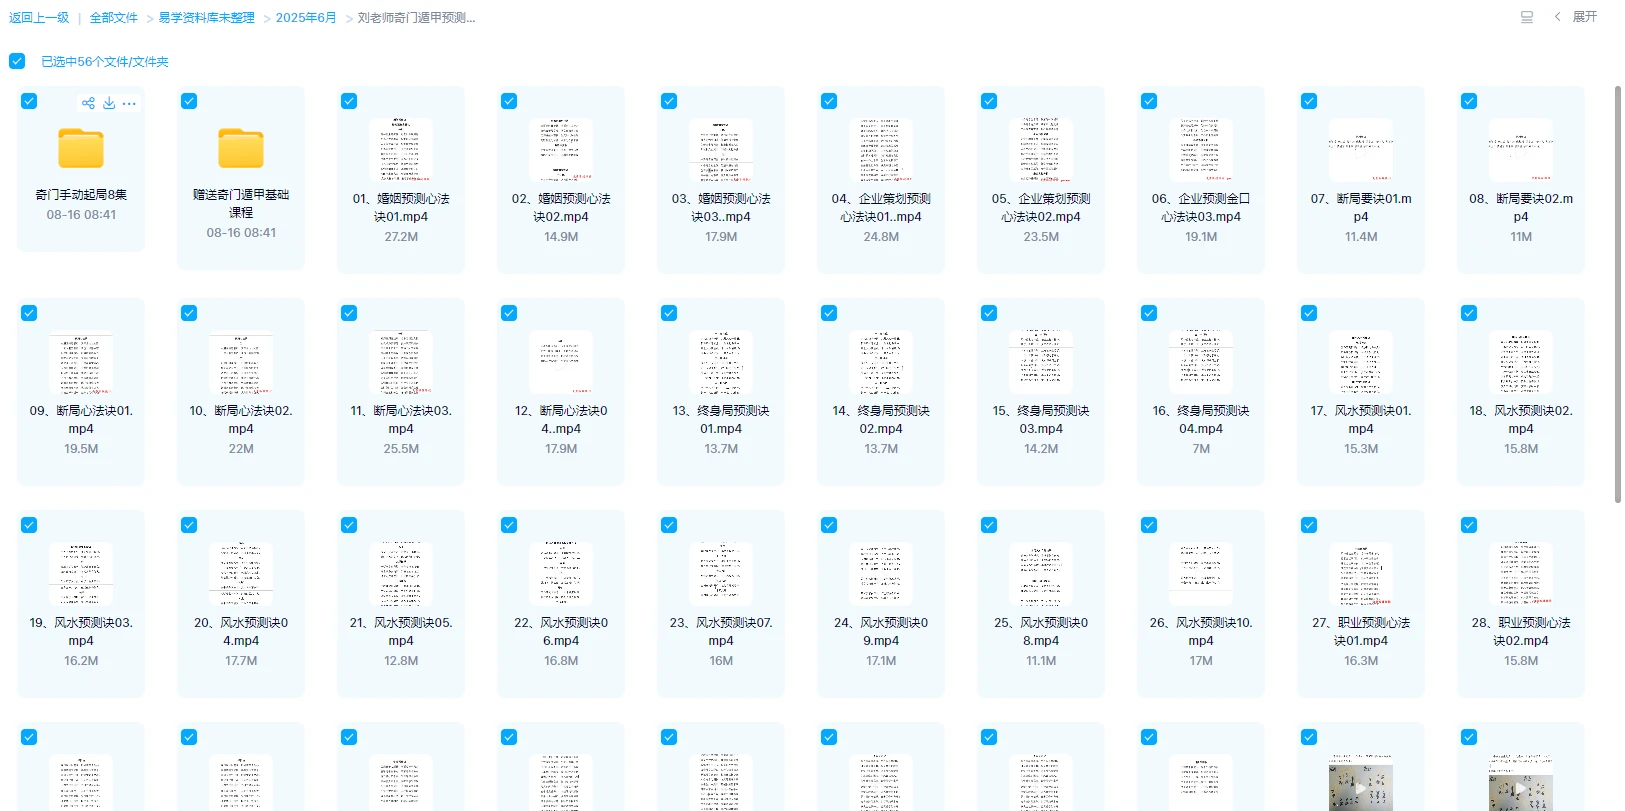Click file name 09、断局心法诀01.mp4
1625x811 pixels.
pyautogui.click(x=81, y=419)
